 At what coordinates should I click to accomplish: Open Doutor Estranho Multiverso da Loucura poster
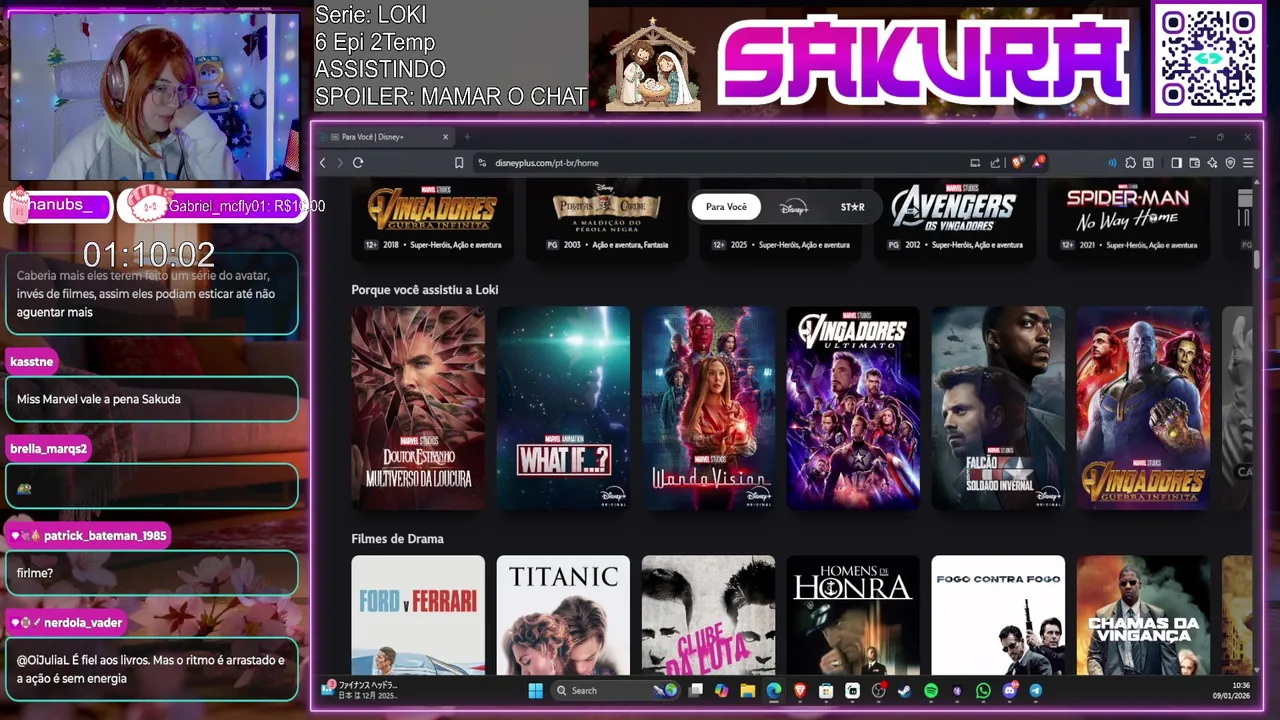click(x=418, y=408)
